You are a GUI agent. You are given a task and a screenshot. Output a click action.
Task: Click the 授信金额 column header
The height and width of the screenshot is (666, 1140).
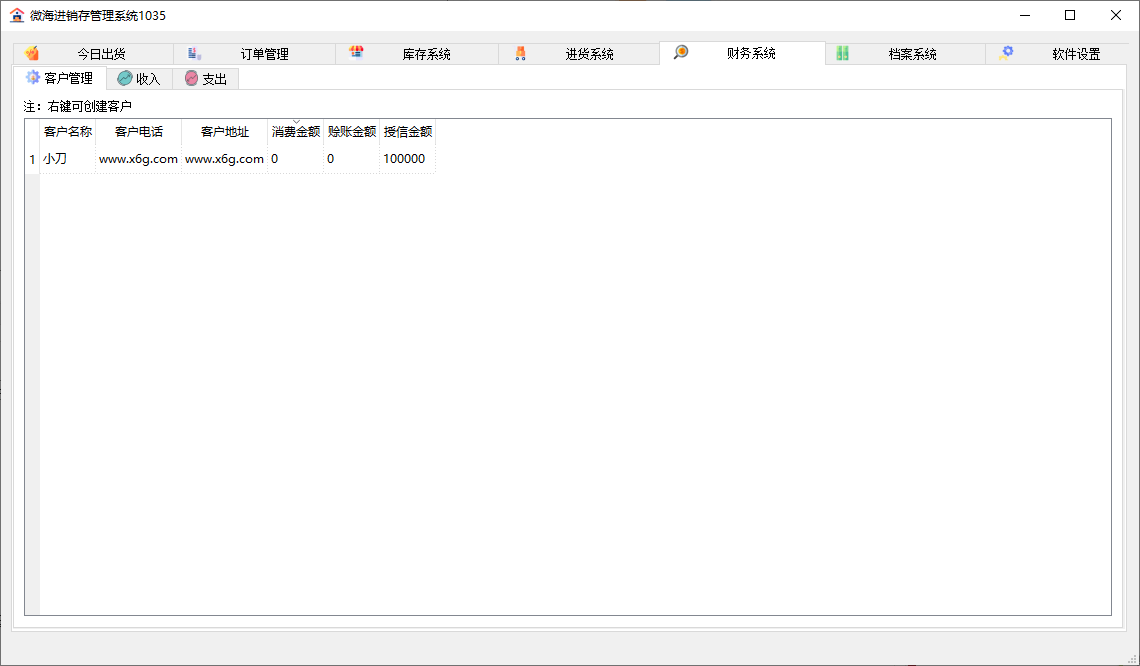click(408, 132)
